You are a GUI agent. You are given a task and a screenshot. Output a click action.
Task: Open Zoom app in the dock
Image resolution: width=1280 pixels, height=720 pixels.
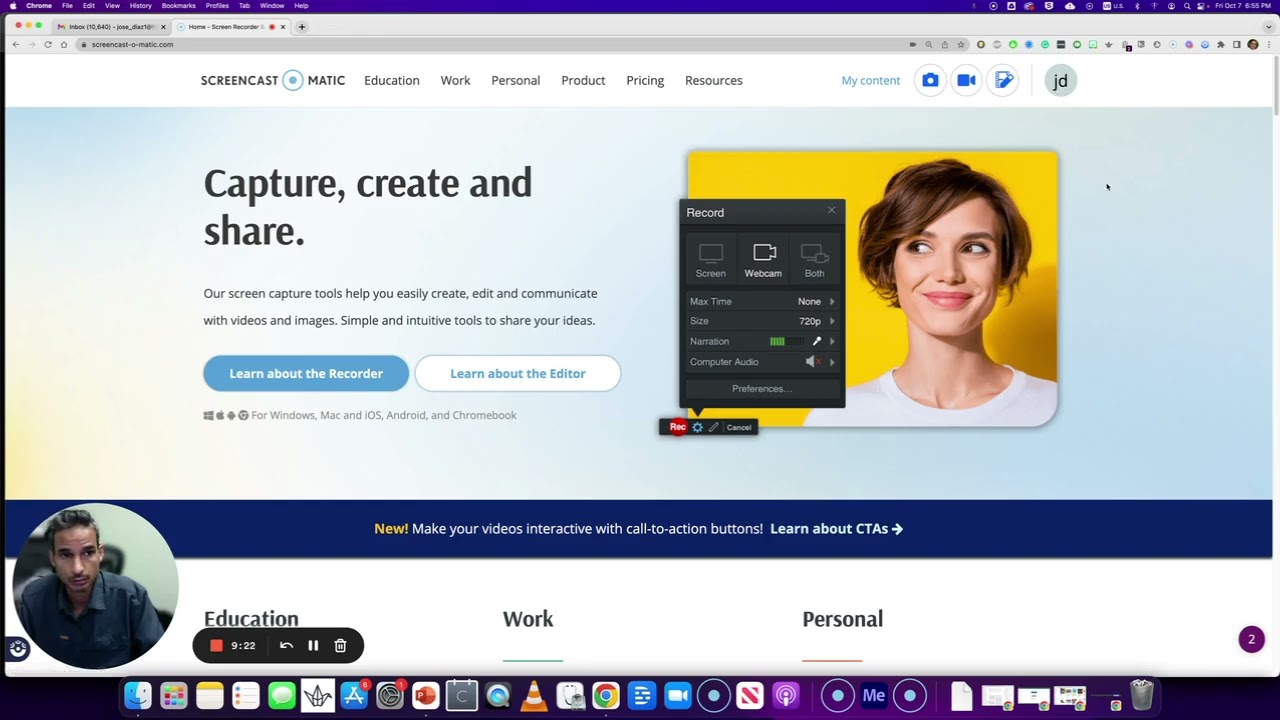(x=678, y=695)
